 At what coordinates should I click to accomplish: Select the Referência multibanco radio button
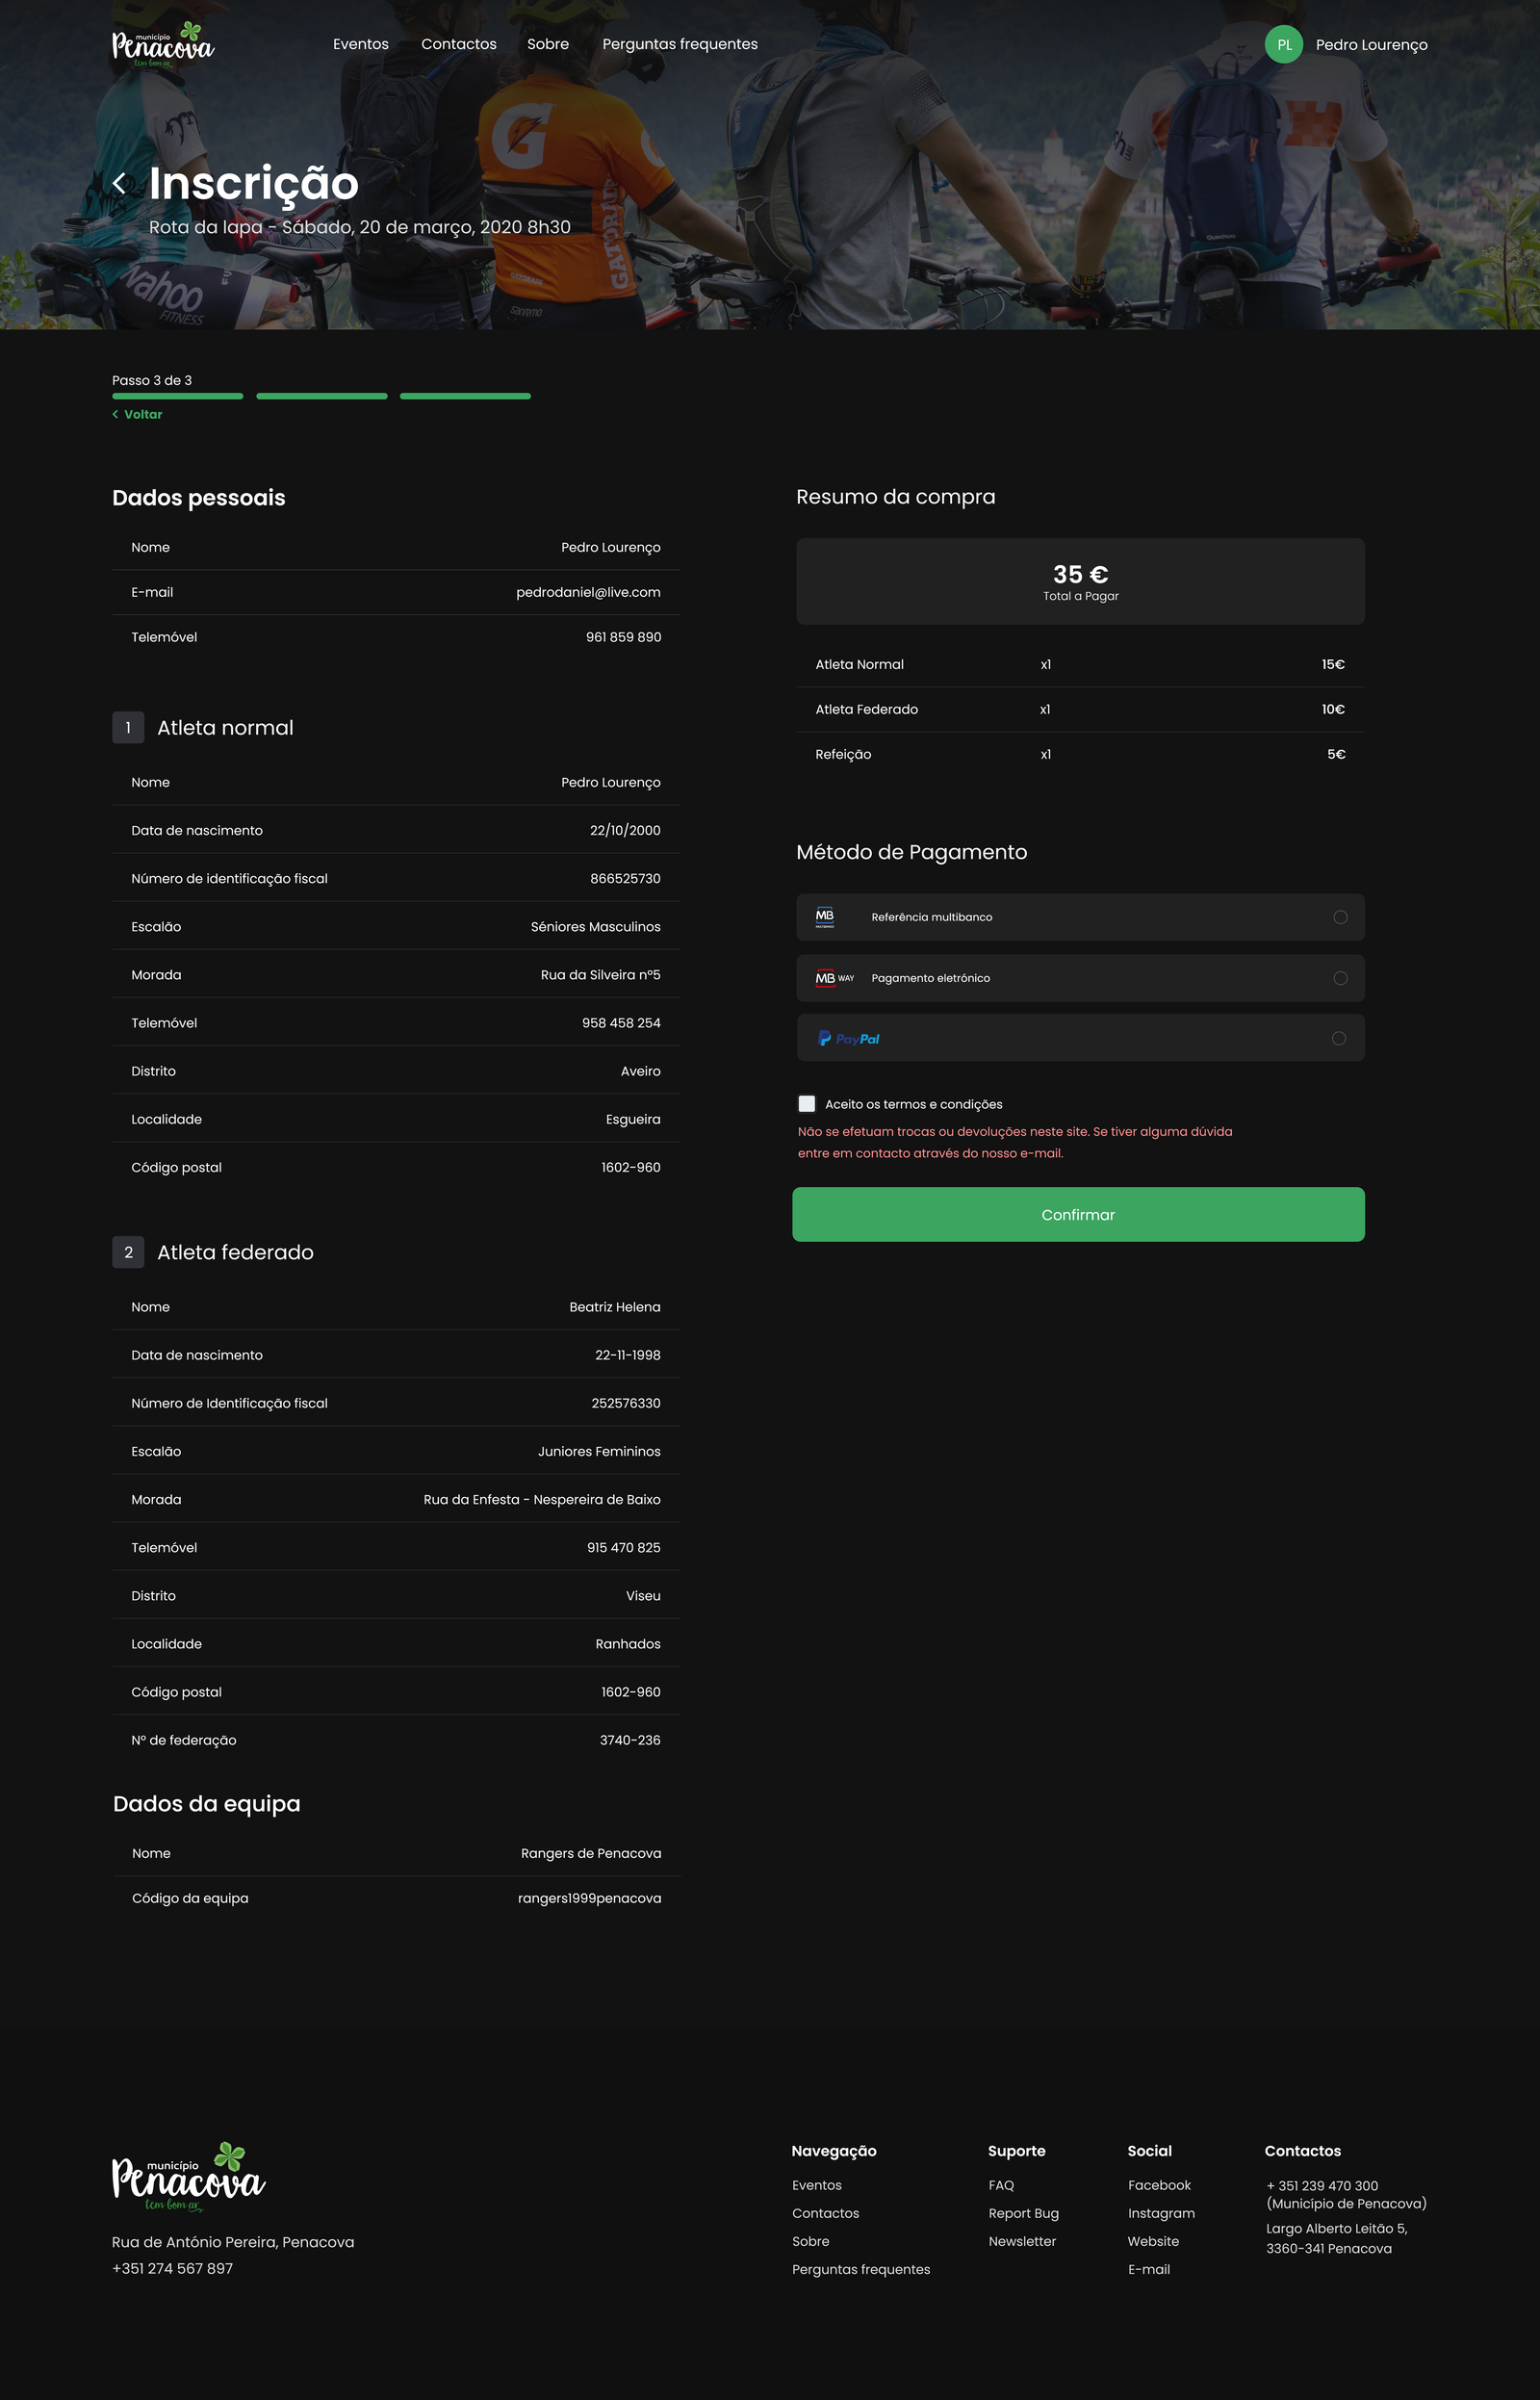point(1340,917)
